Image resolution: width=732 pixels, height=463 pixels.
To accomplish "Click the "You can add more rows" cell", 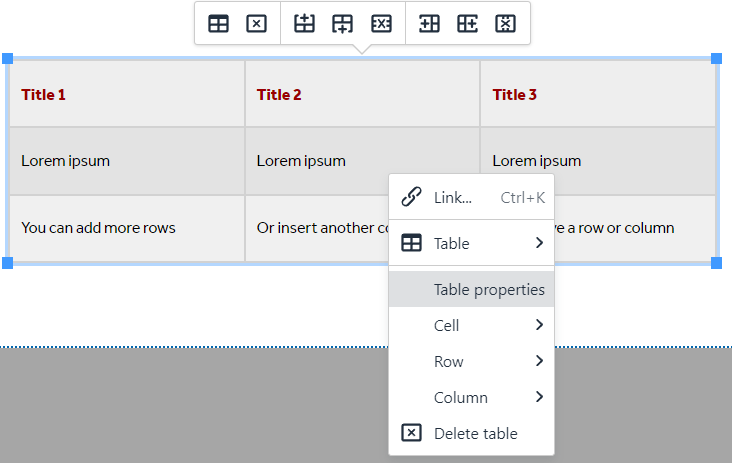I will coord(126,228).
